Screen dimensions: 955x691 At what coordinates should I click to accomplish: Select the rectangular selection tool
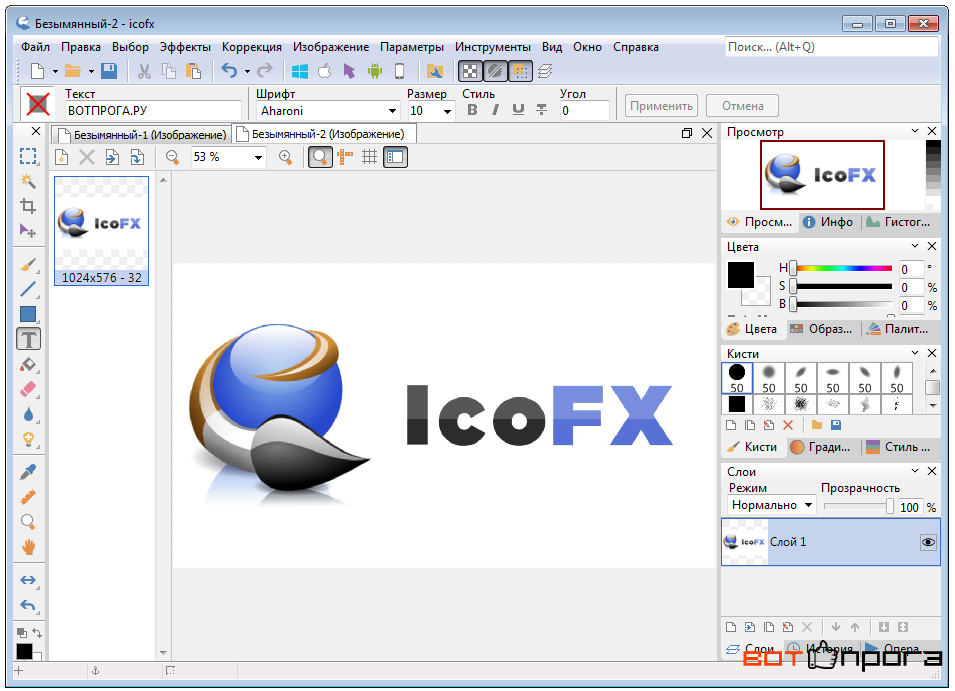pos(28,156)
